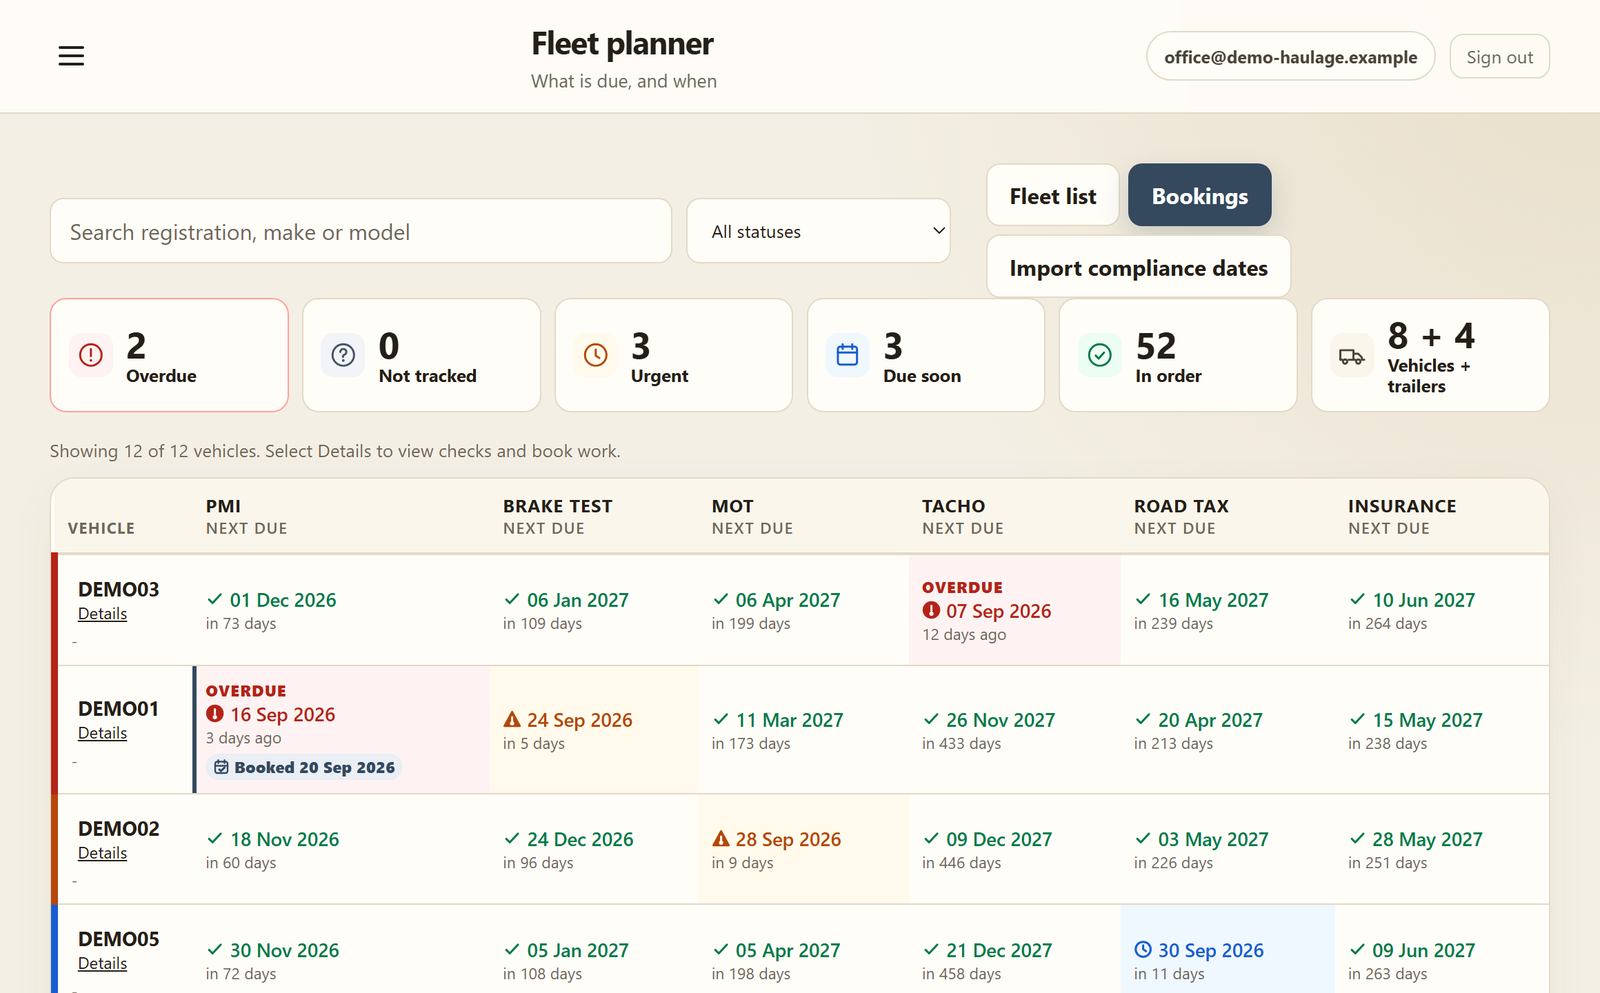Open the hamburger navigation menu
The width and height of the screenshot is (1600, 993).
[71, 56]
